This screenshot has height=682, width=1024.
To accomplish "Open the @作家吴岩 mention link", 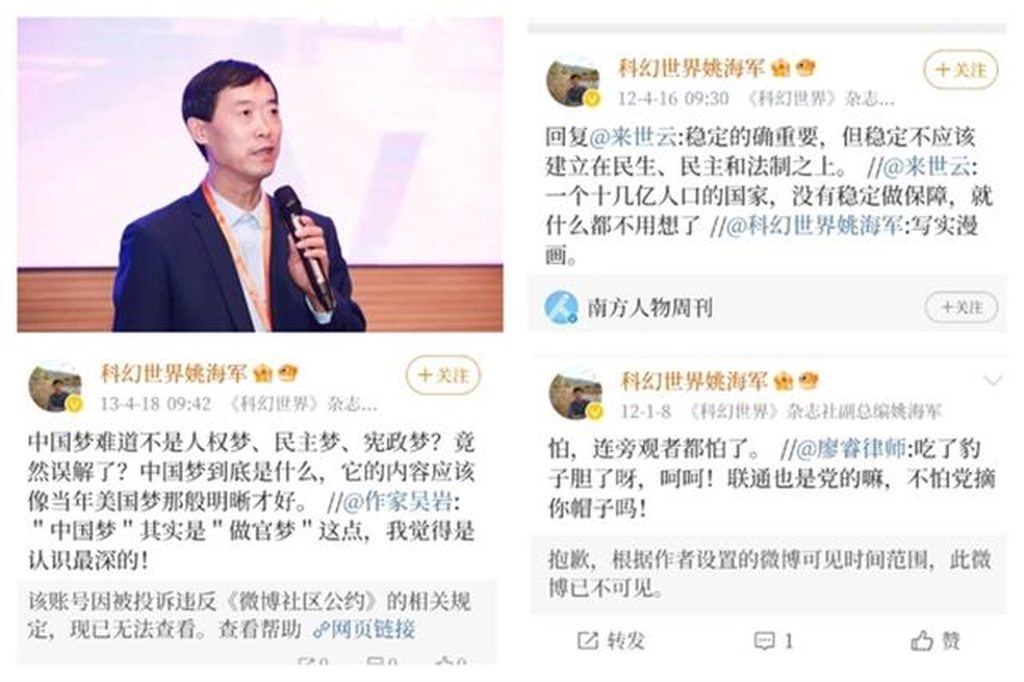I will click(397, 502).
